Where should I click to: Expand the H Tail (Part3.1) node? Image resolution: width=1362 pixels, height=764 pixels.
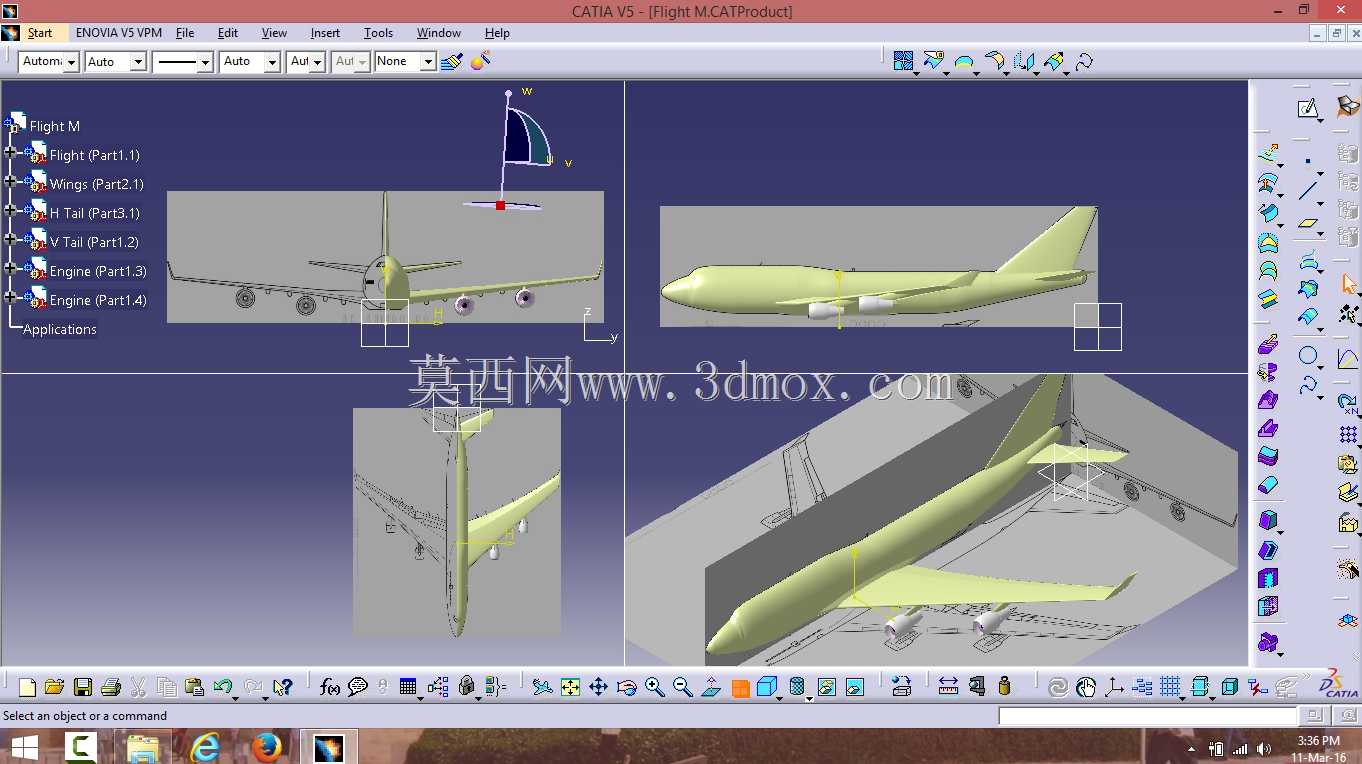10,211
